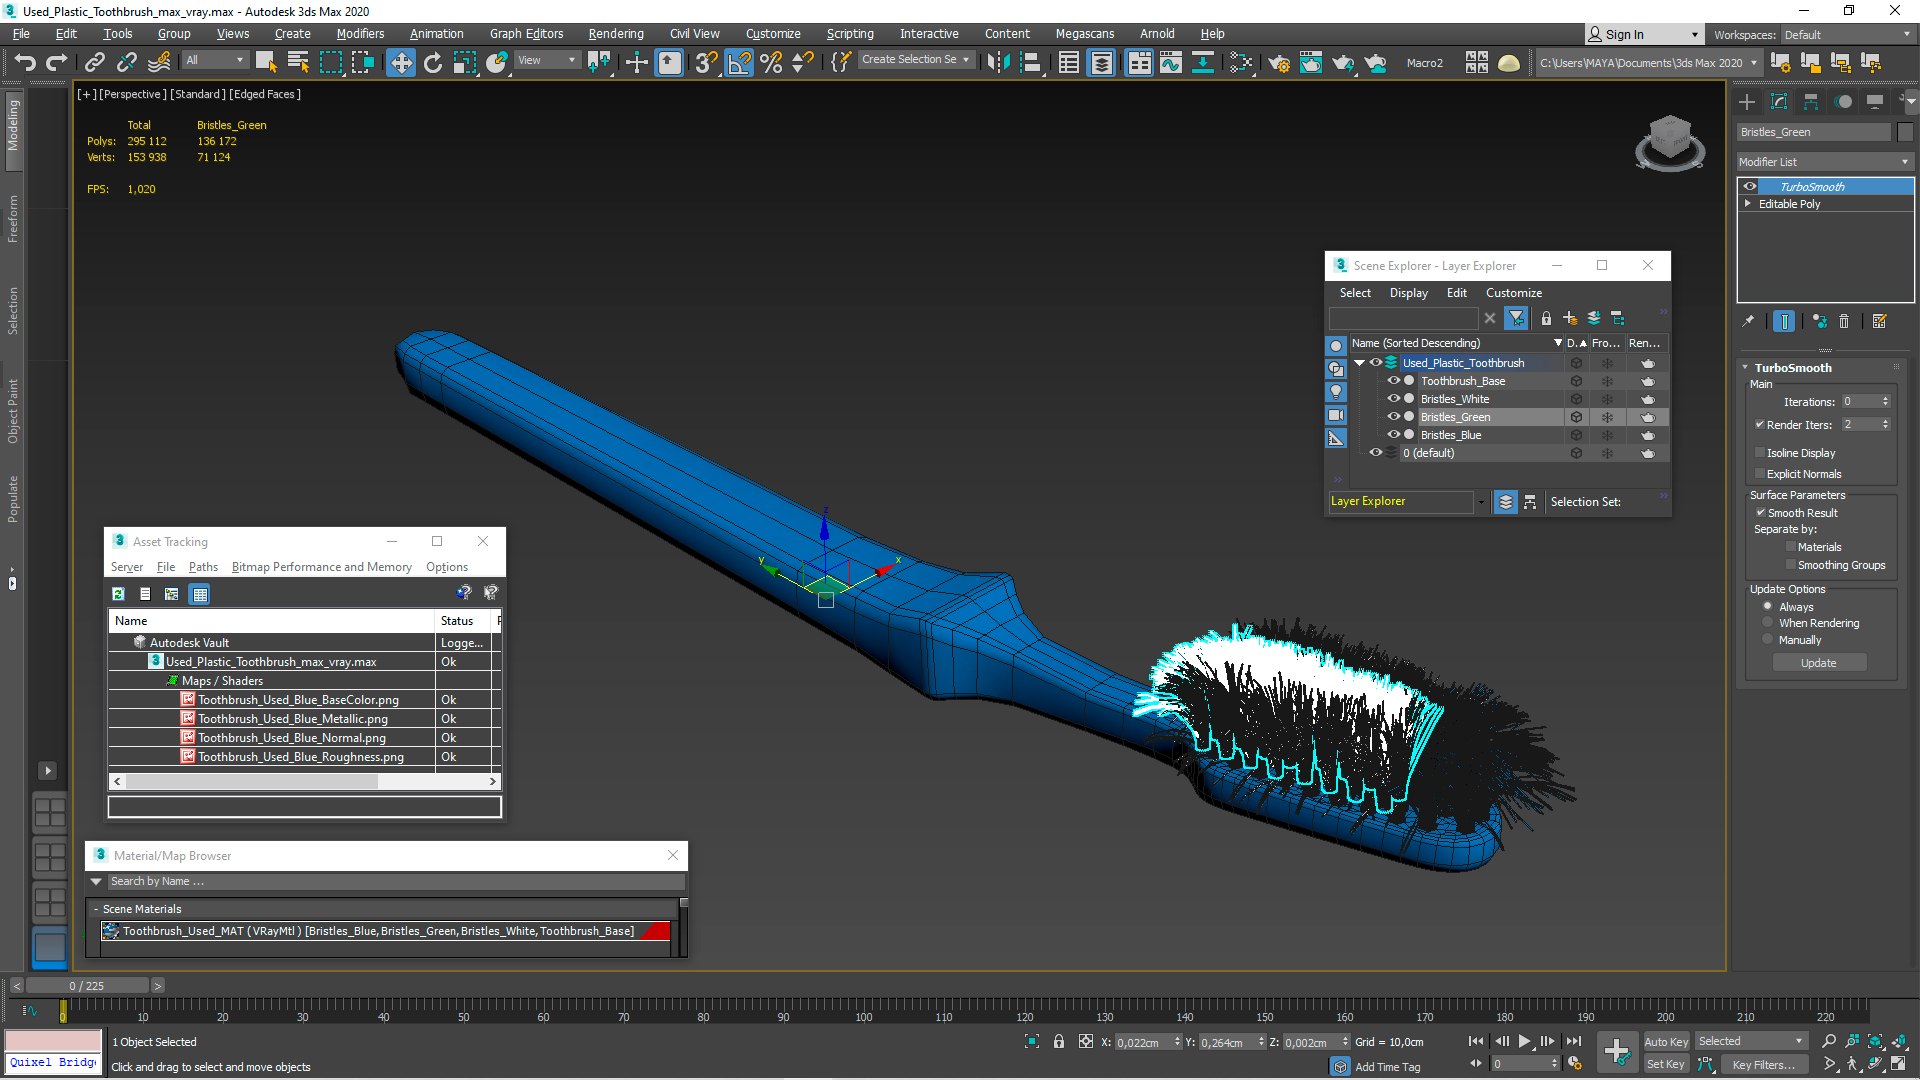Hide the Toothbrush_Base layer object

pos(1393,381)
